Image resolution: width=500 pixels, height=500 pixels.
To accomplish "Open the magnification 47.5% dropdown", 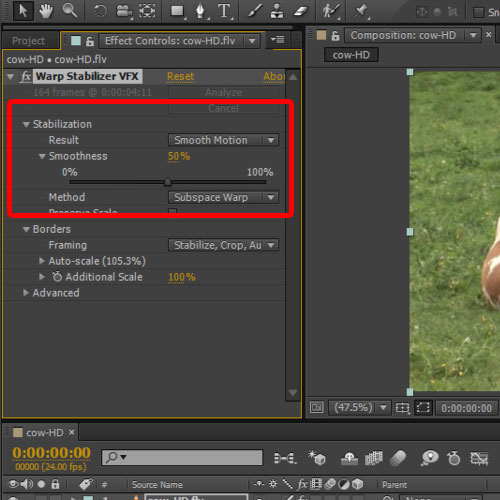I will tap(359, 407).
